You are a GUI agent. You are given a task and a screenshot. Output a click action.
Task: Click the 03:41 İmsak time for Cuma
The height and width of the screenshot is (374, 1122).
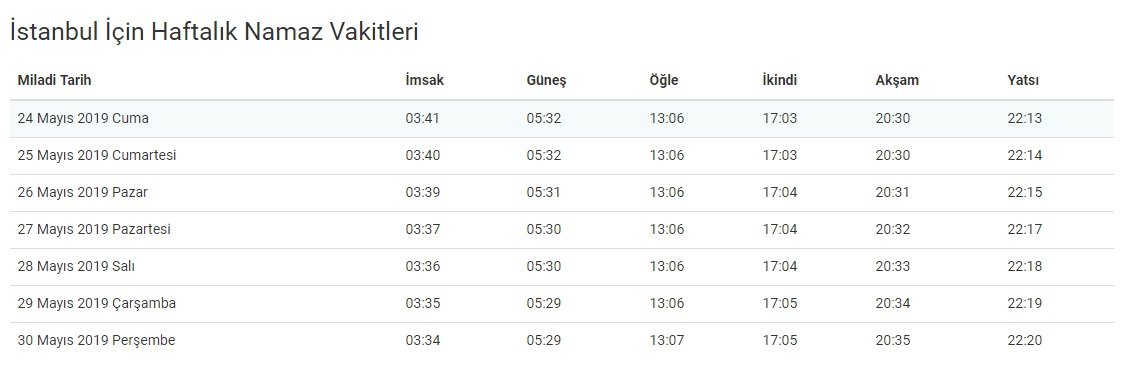[422, 119]
